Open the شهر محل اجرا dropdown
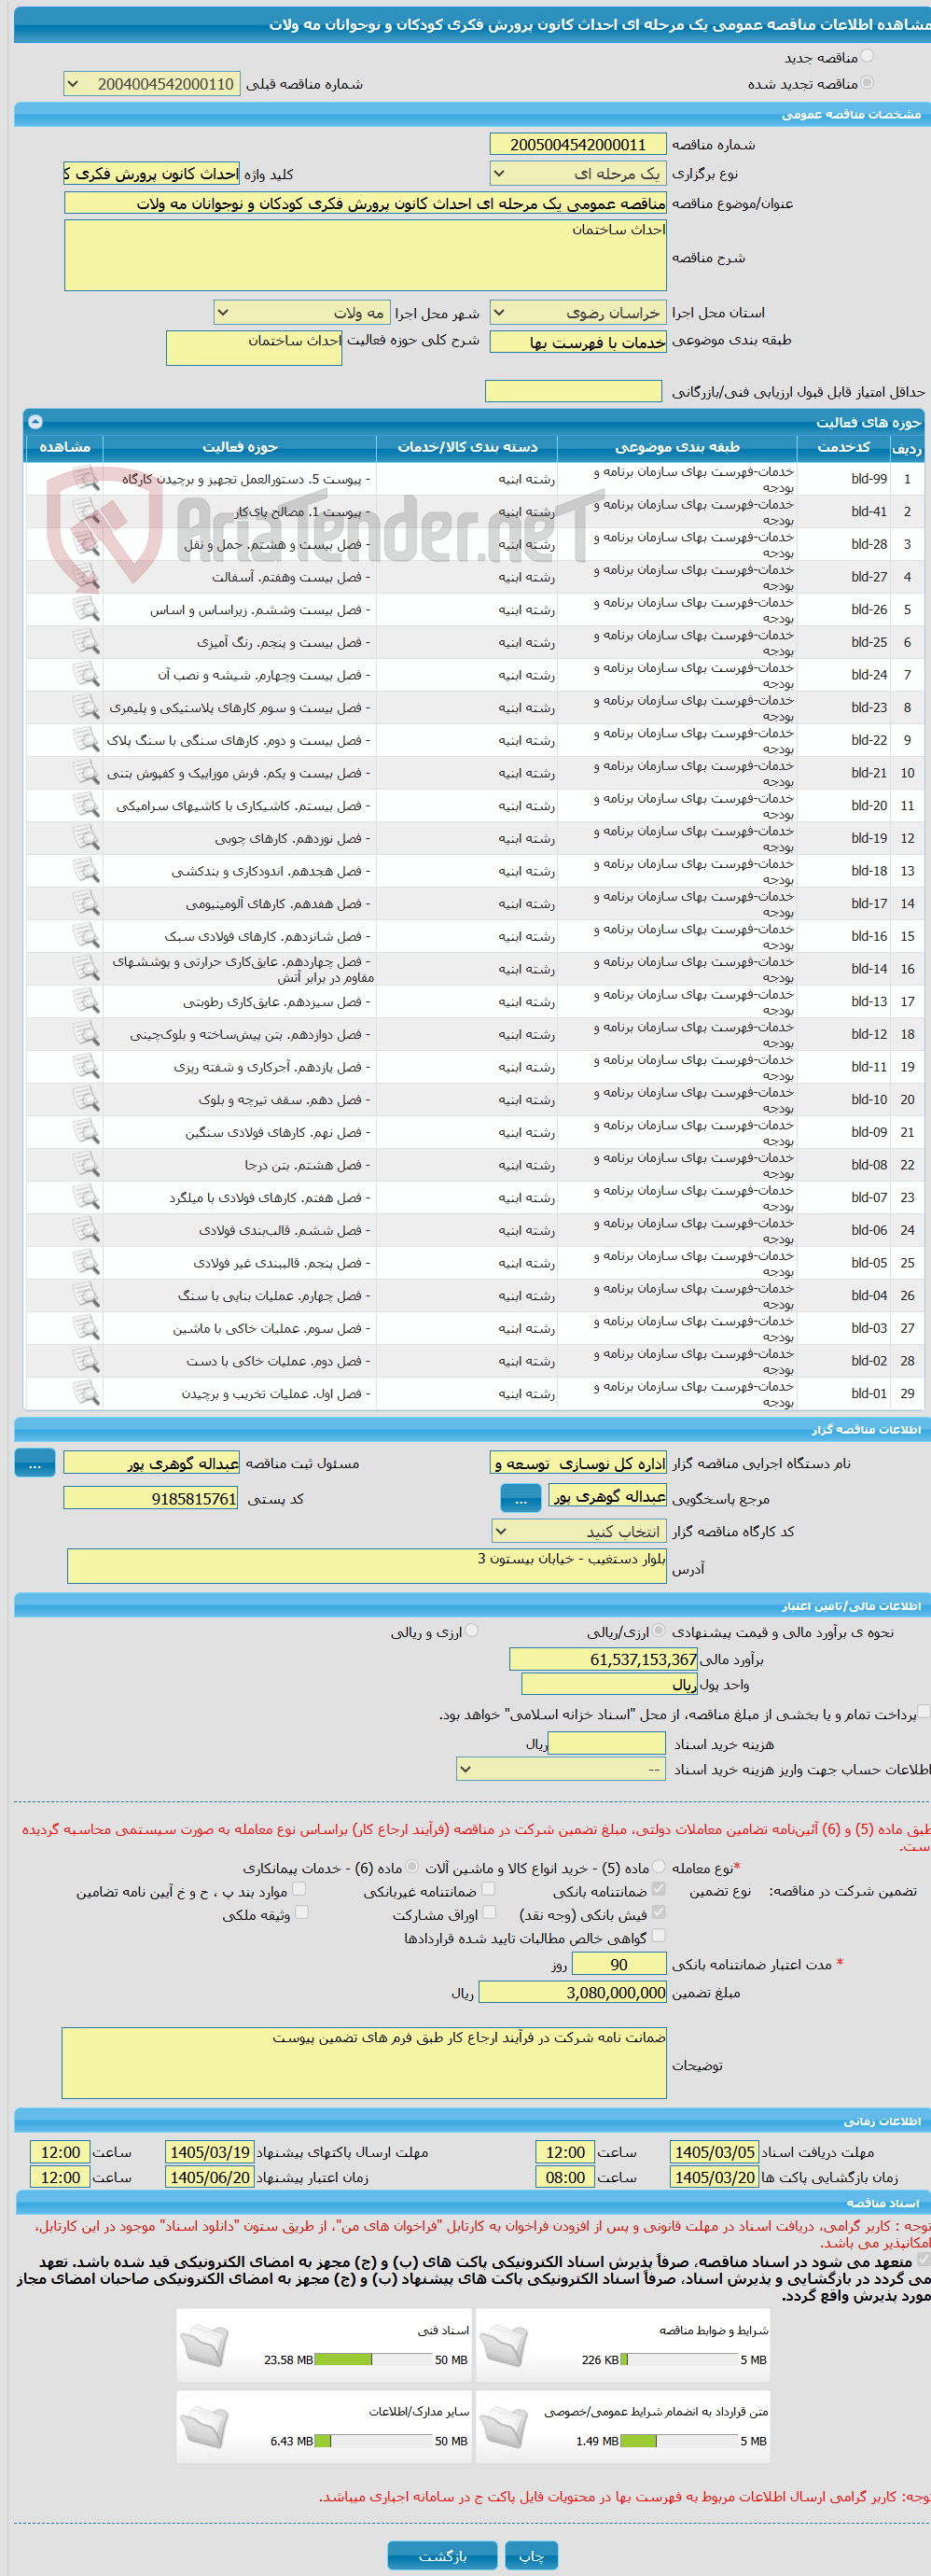931x2576 pixels. coord(302,313)
